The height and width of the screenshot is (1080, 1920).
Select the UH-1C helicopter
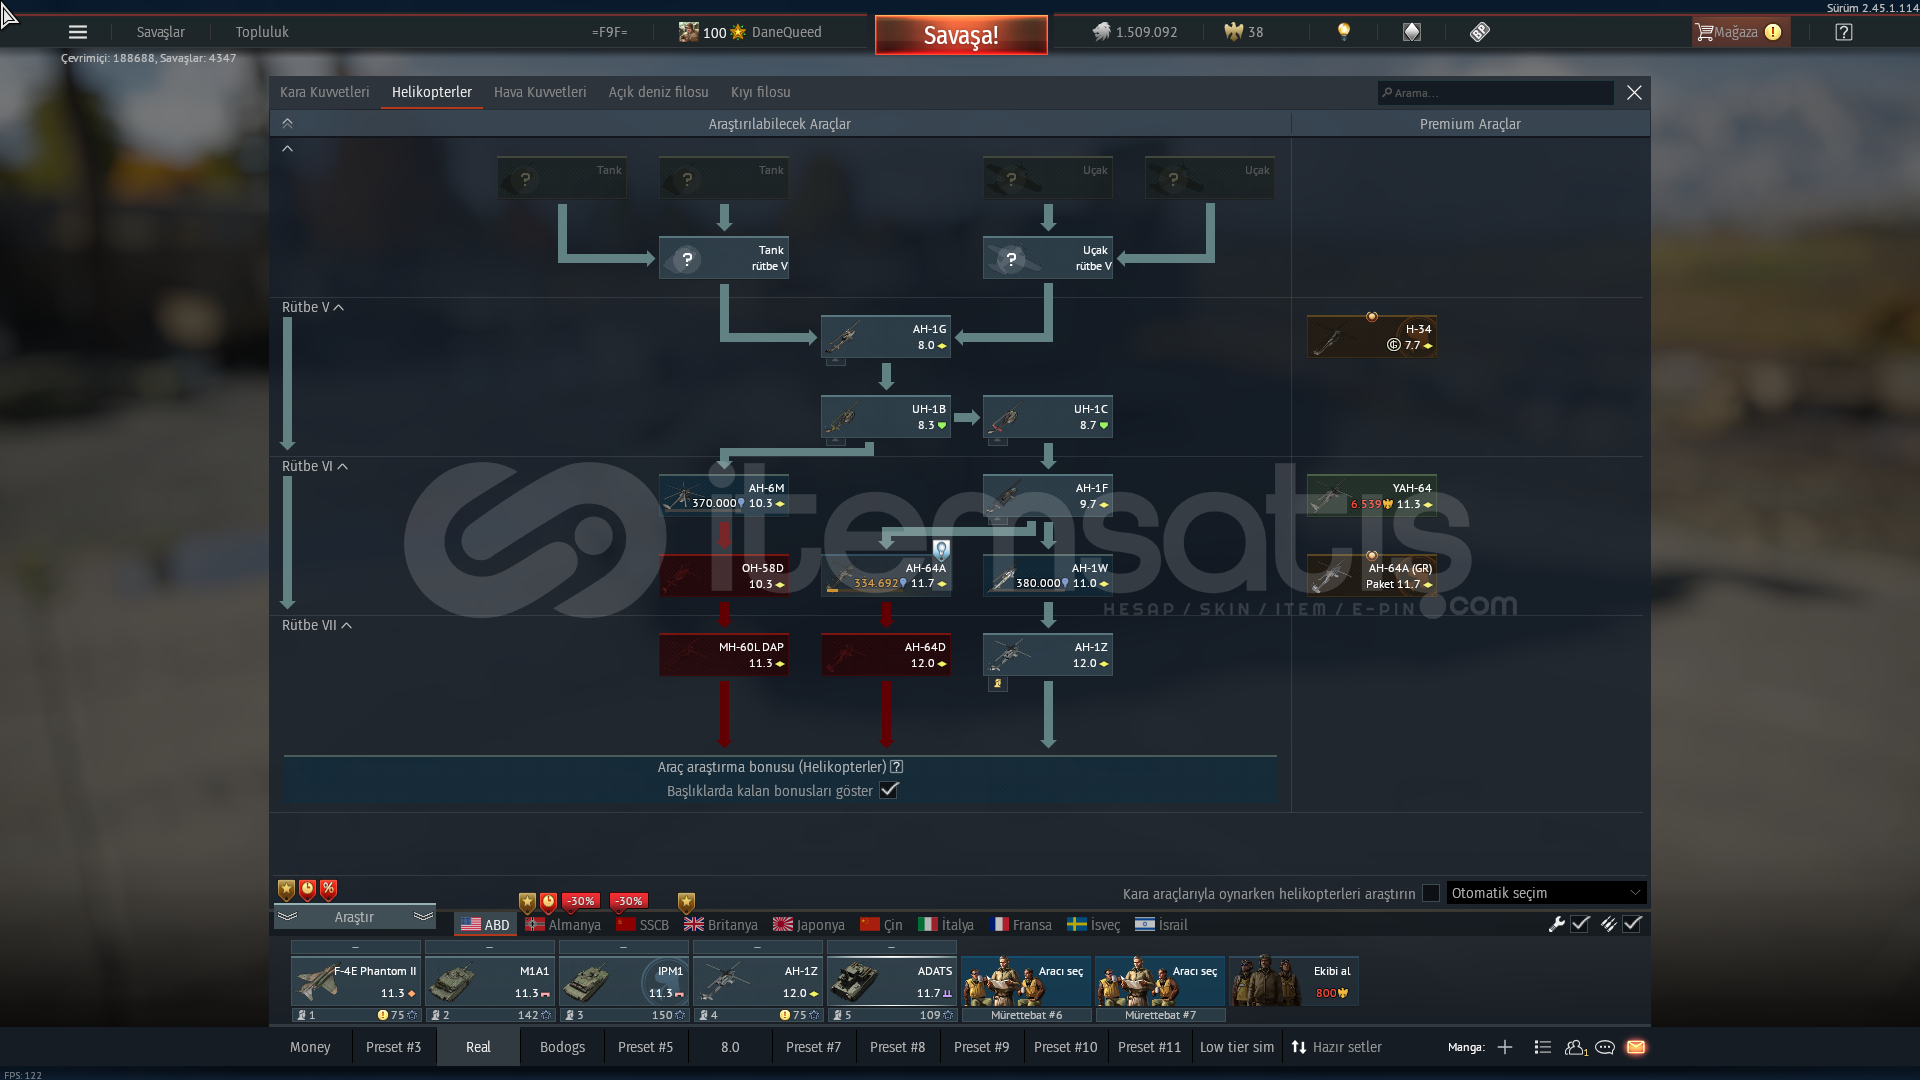pos(1047,417)
